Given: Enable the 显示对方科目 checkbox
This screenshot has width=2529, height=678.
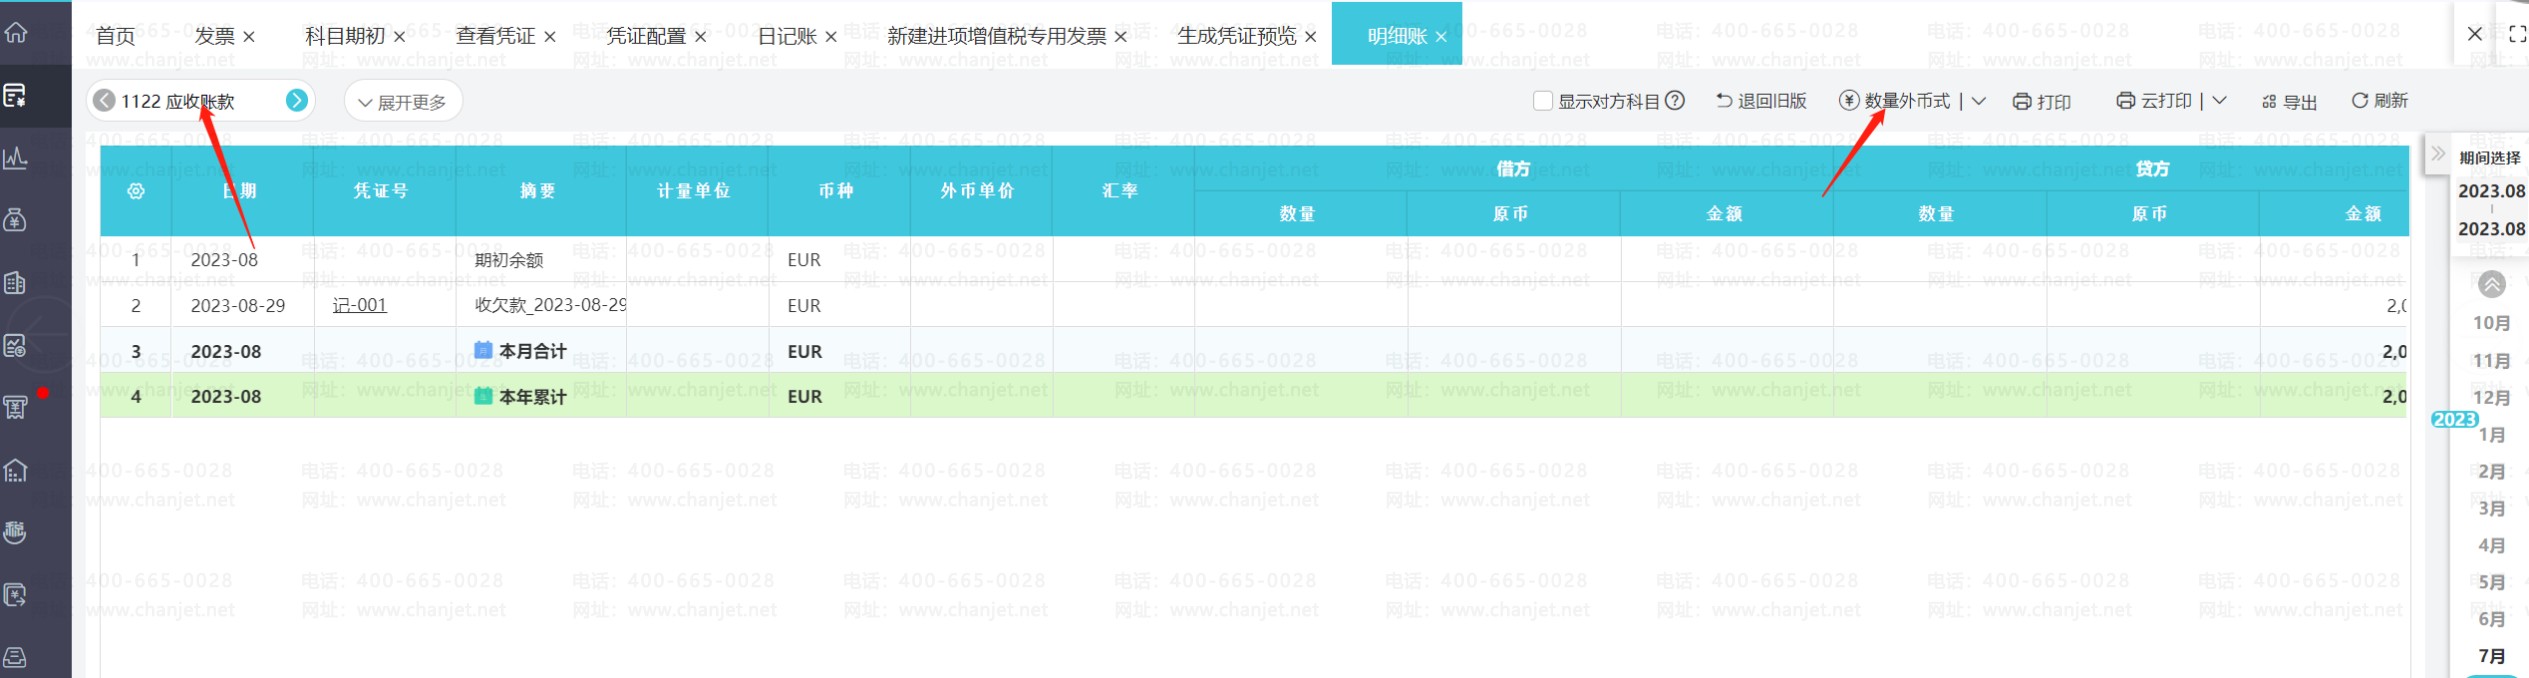Looking at the screenshot, I should 1543,100.
